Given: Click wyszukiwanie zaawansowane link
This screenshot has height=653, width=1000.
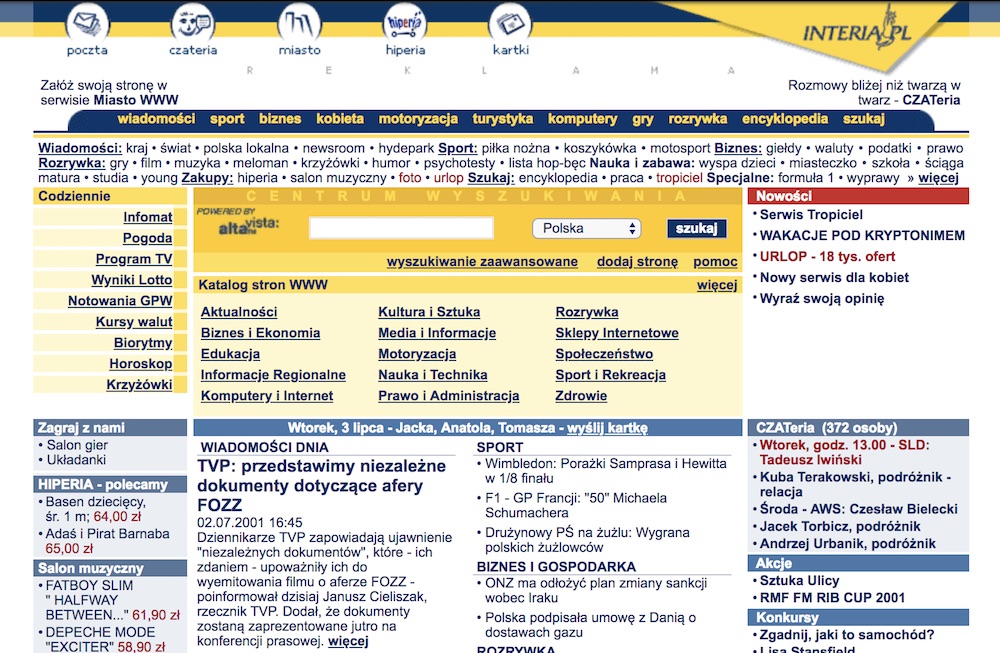Looking at the screenshot, I should click(482, 261).
